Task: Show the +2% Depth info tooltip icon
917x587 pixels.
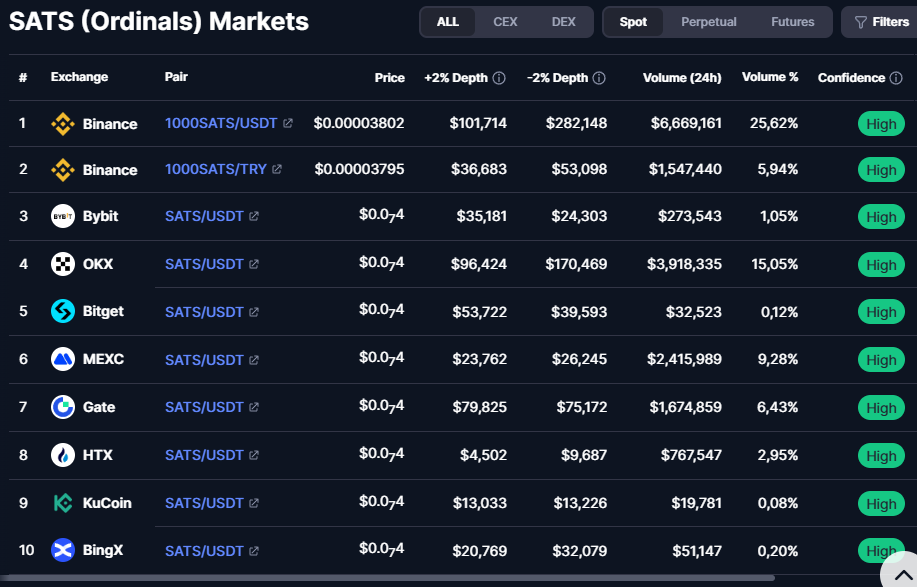Action: (x=499, y=78)
